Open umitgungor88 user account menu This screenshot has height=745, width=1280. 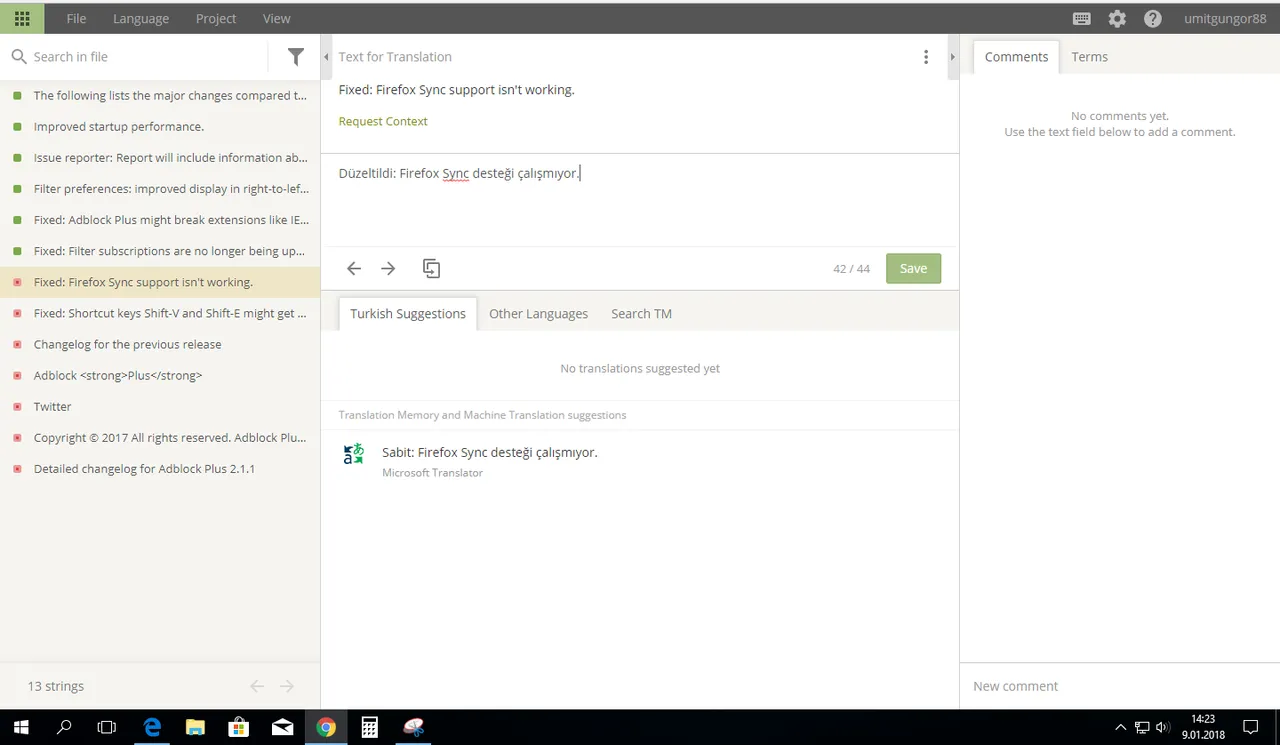coord(1225,18)
